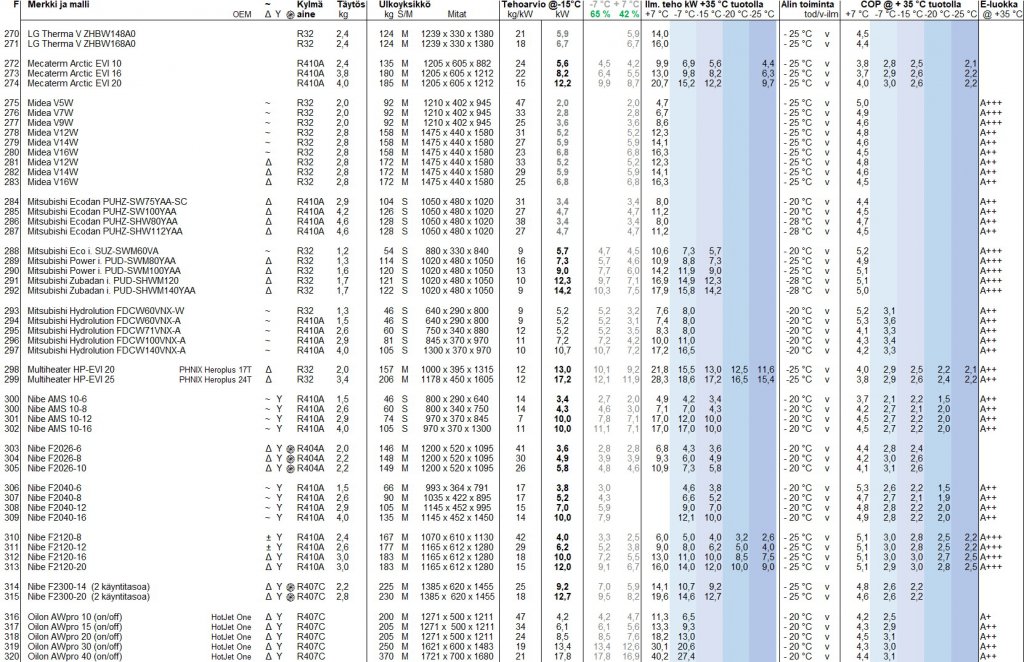Click 'Nibe F2300-14 (2 käyntitasoa)' cell
Screen dimensions: 1024x662
[88, 587]
